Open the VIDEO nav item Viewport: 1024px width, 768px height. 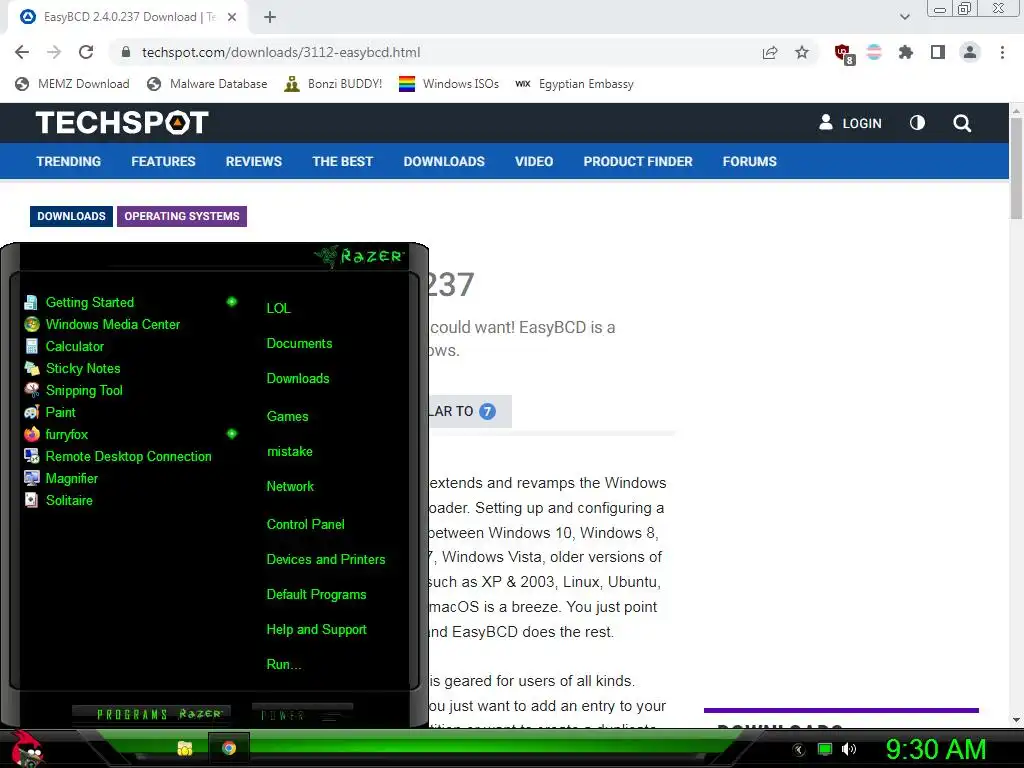[534, 161]
